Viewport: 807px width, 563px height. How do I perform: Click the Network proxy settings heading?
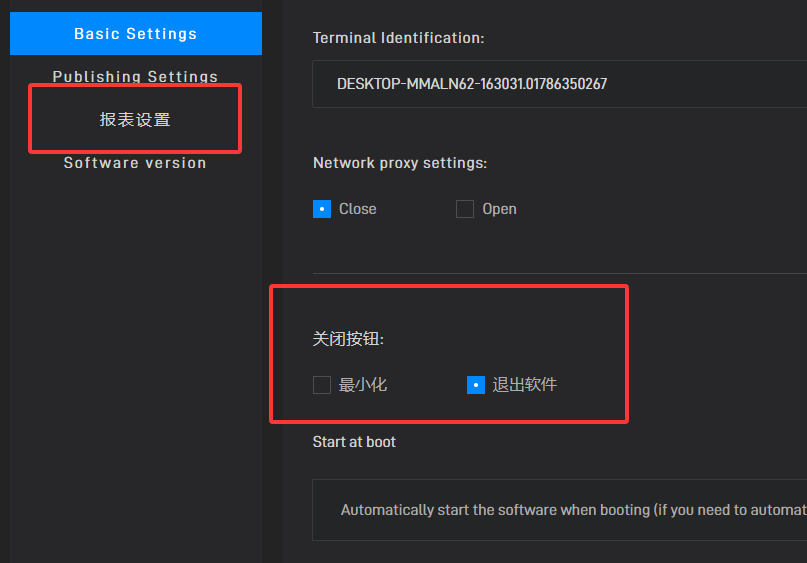[x=400, y=163]
